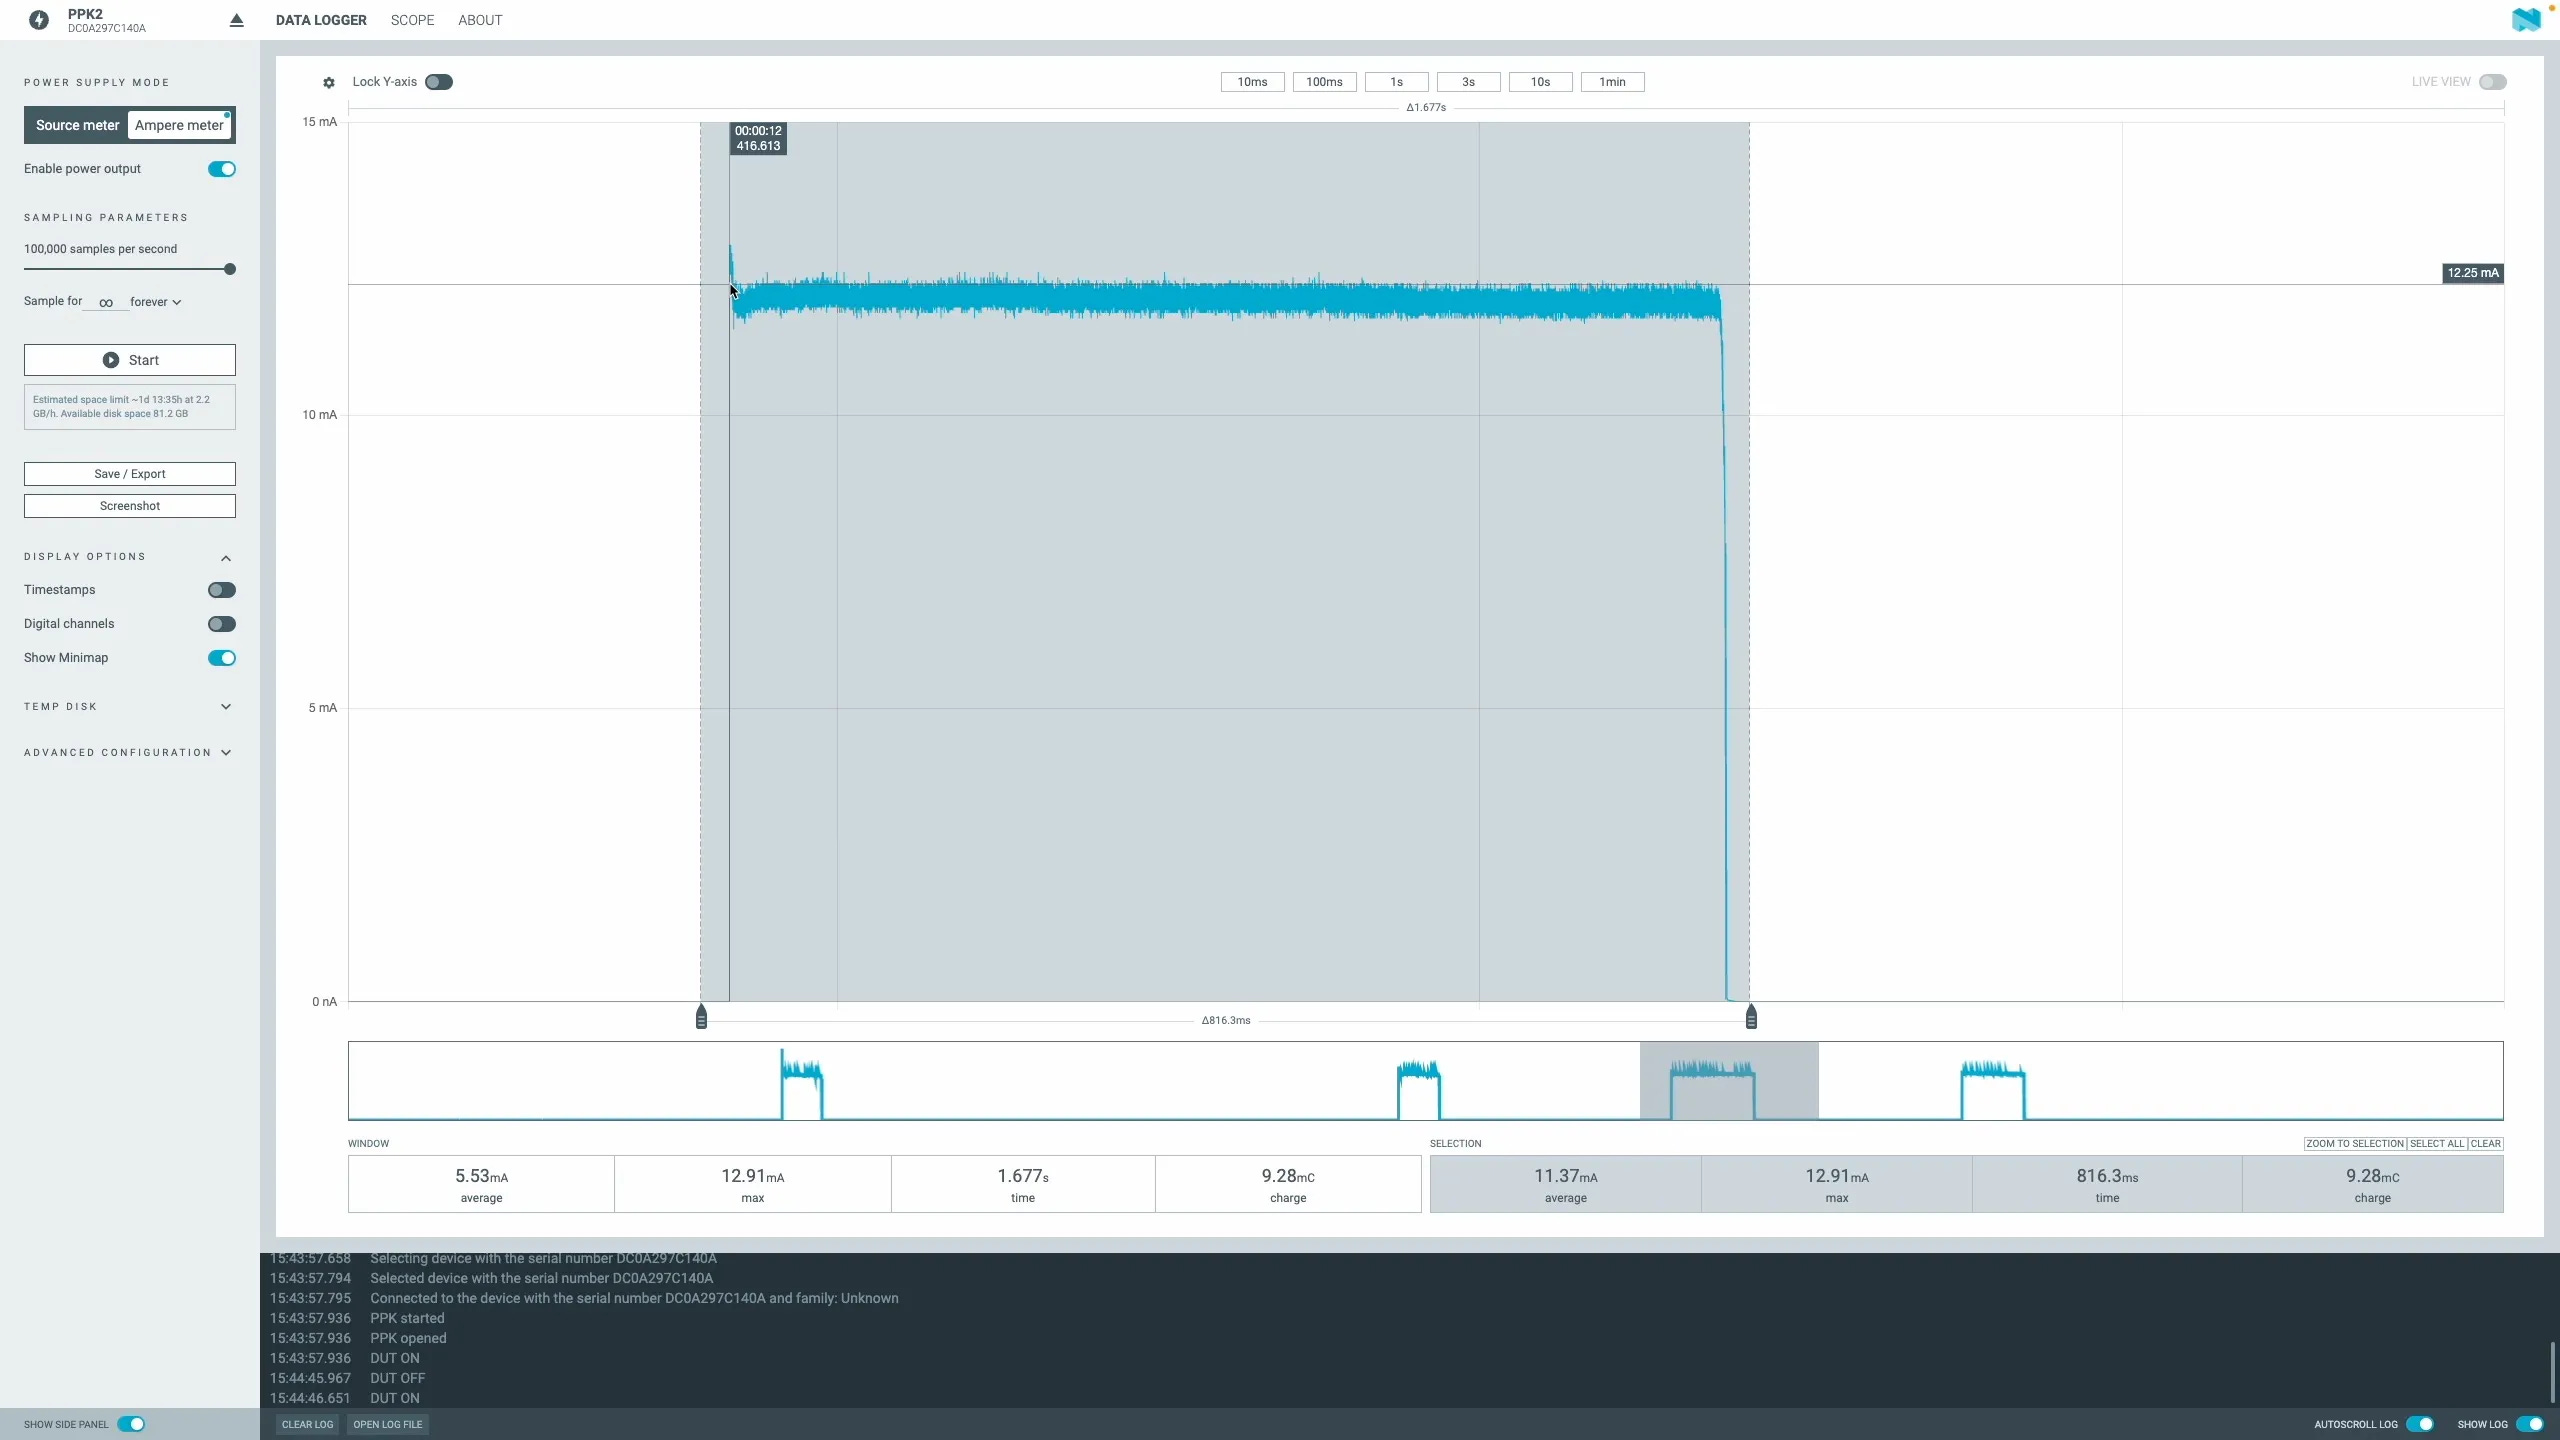Click the minimap highlighted window region
The height and width of the screenshot is (1440, 2560).
(1728, 1080)
